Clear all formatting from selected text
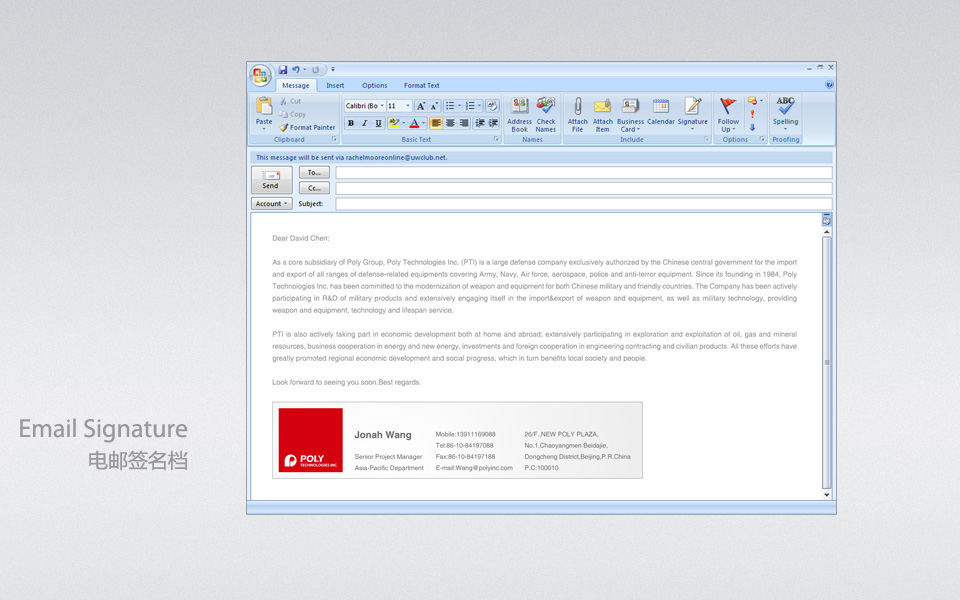The image size is (960, 600). 492,106
